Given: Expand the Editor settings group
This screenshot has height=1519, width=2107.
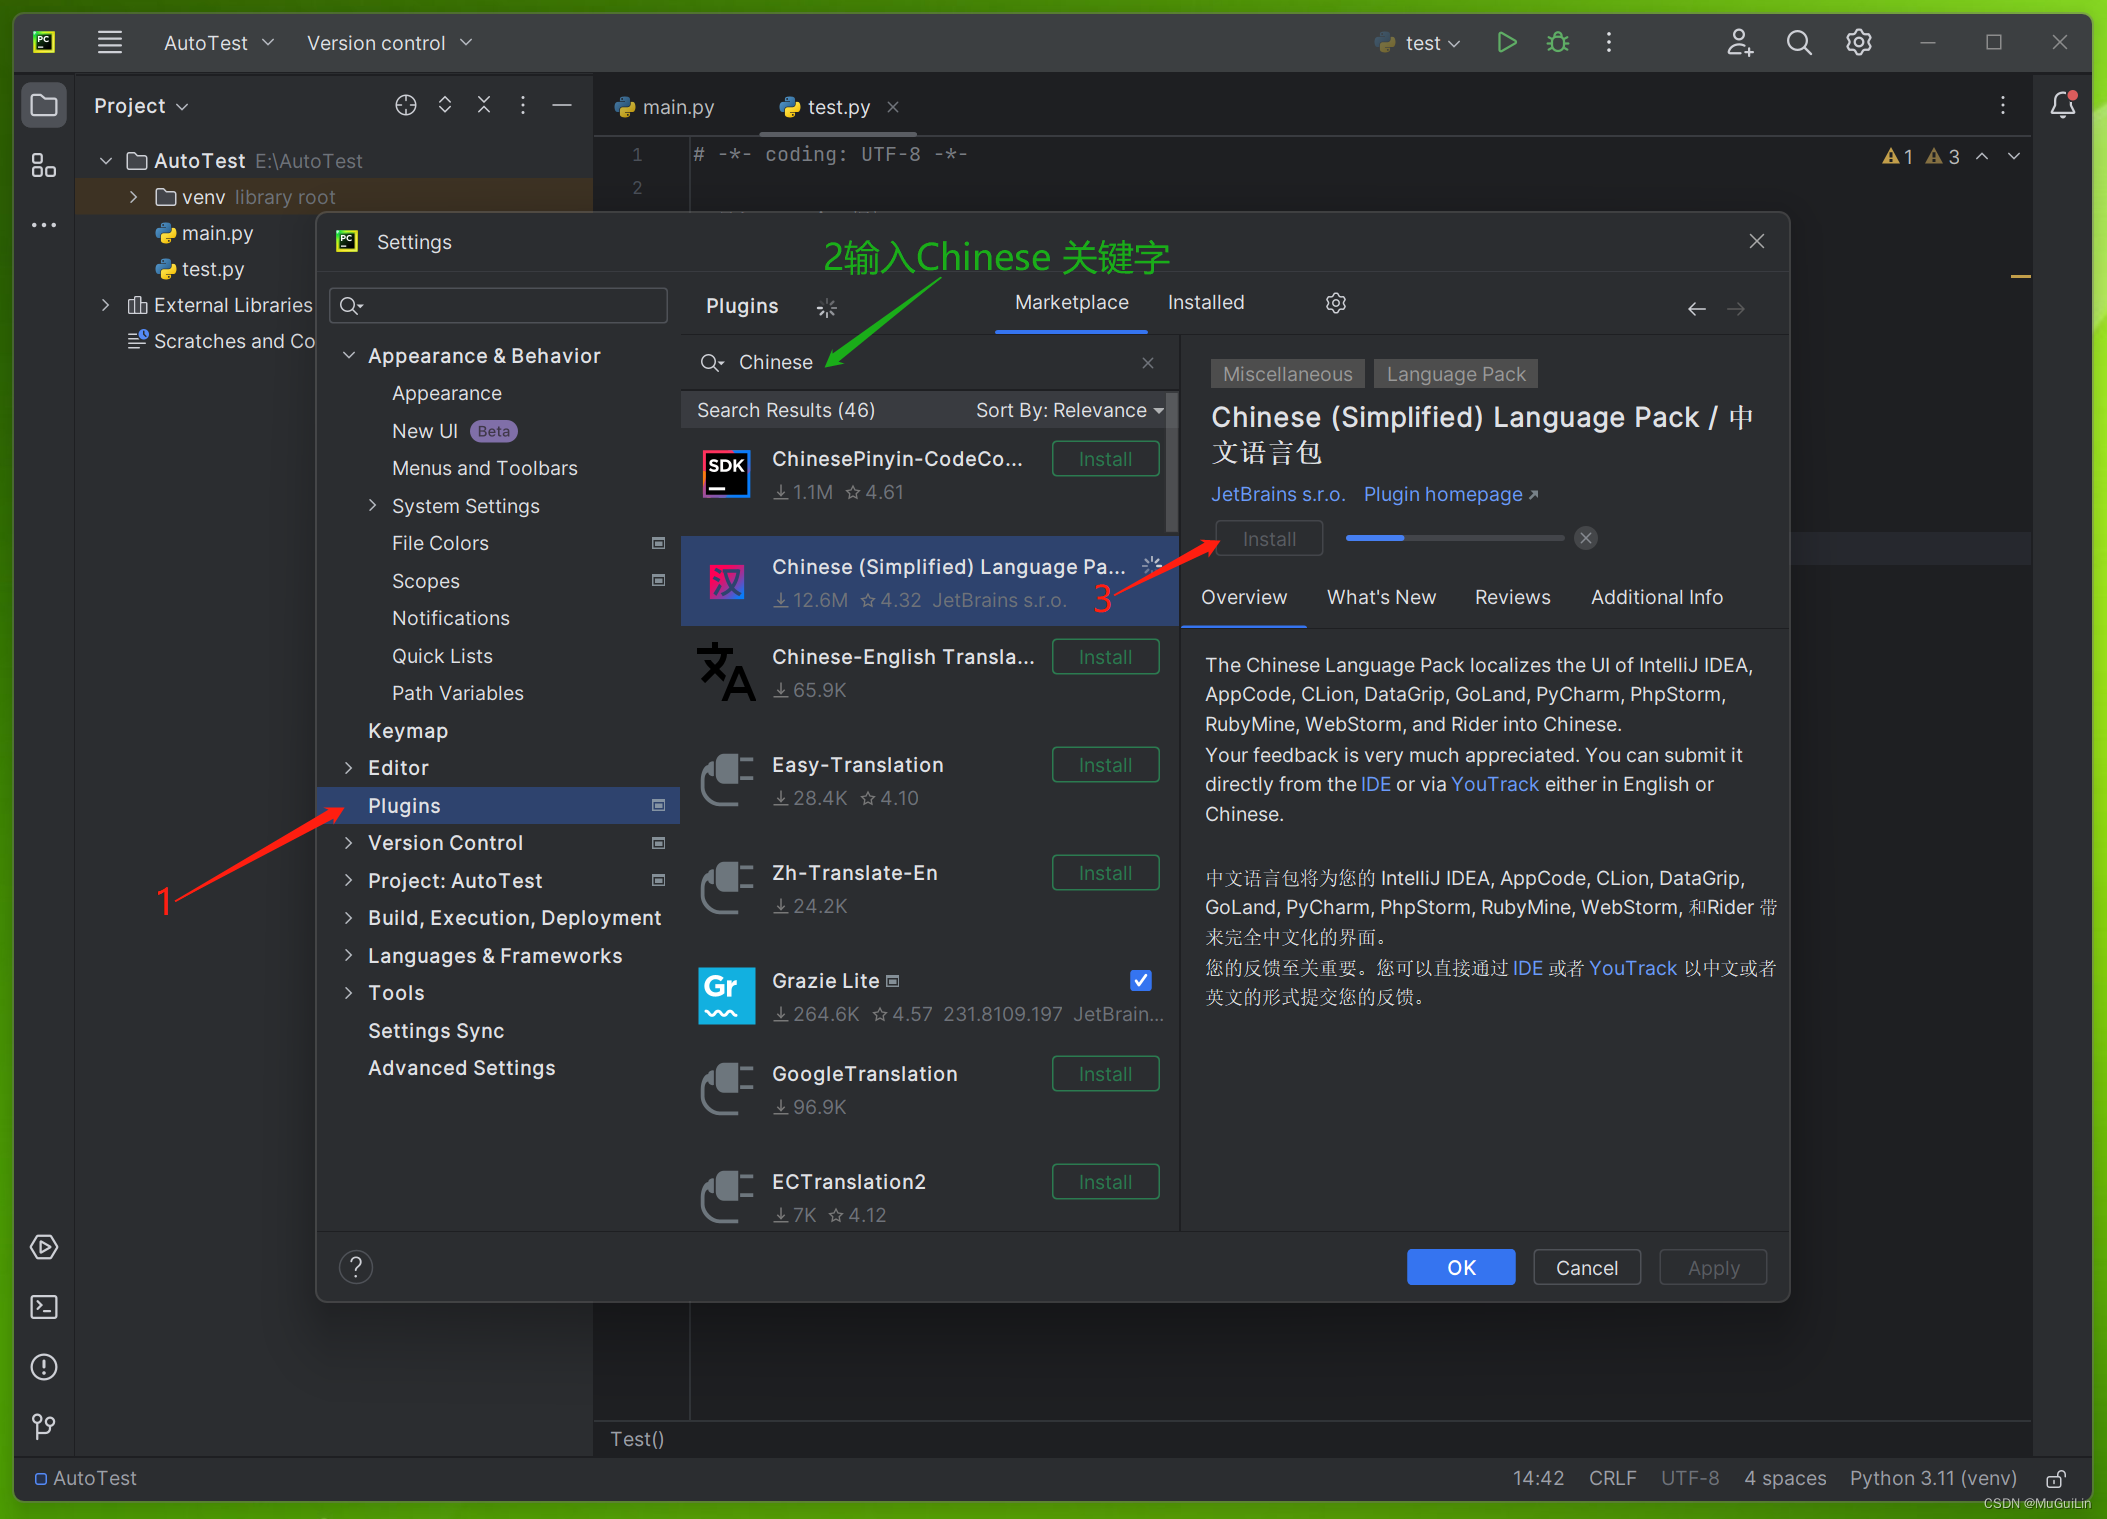Looking at the screenshot, I should click(x=349, y=767).
